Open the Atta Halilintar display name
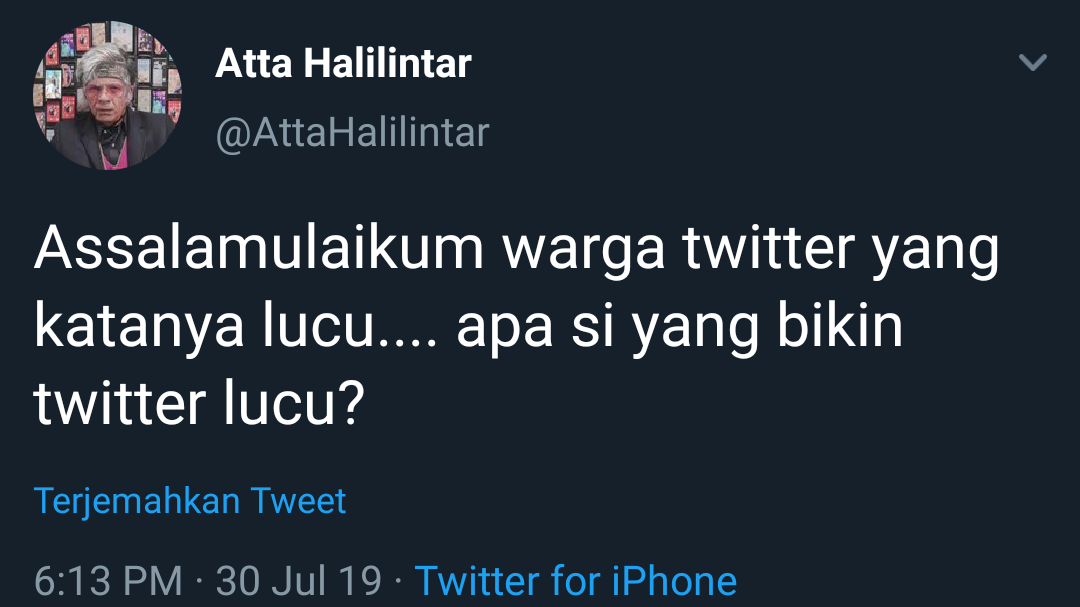1080x607 pixels. pos(343,65)
